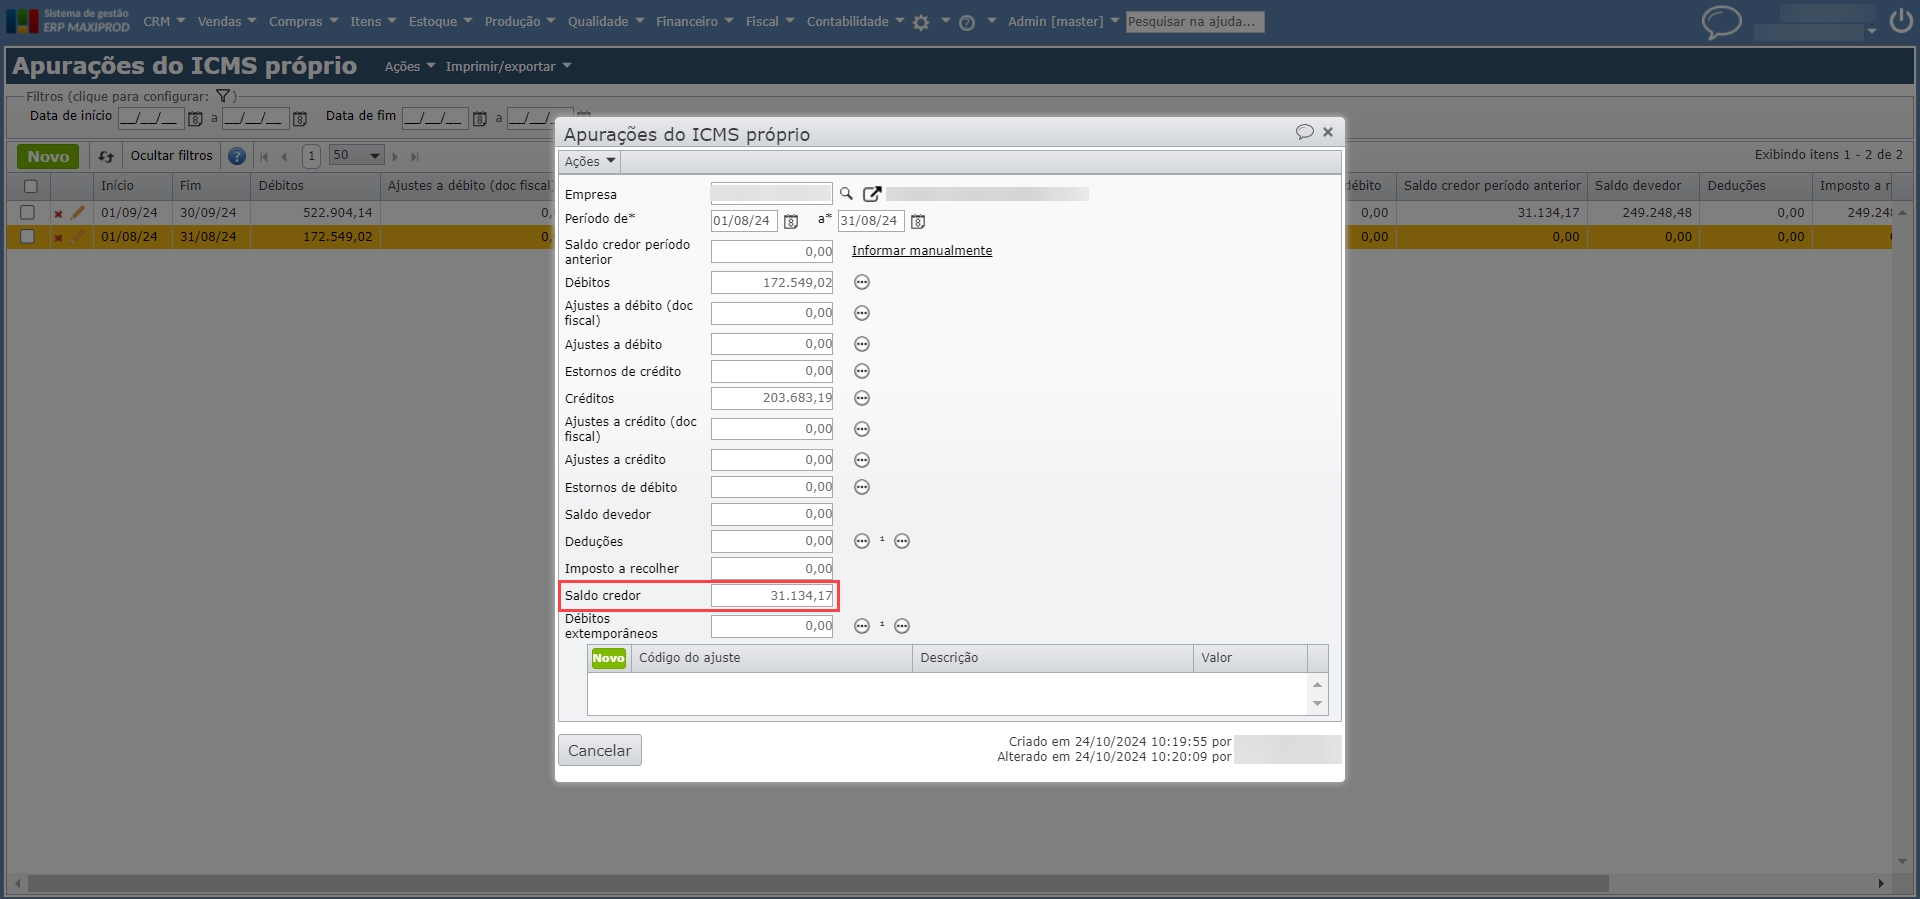This screenshot has height=899, width=1920.
Task: Open the Itens menu
Action: (x=373, y=21)
